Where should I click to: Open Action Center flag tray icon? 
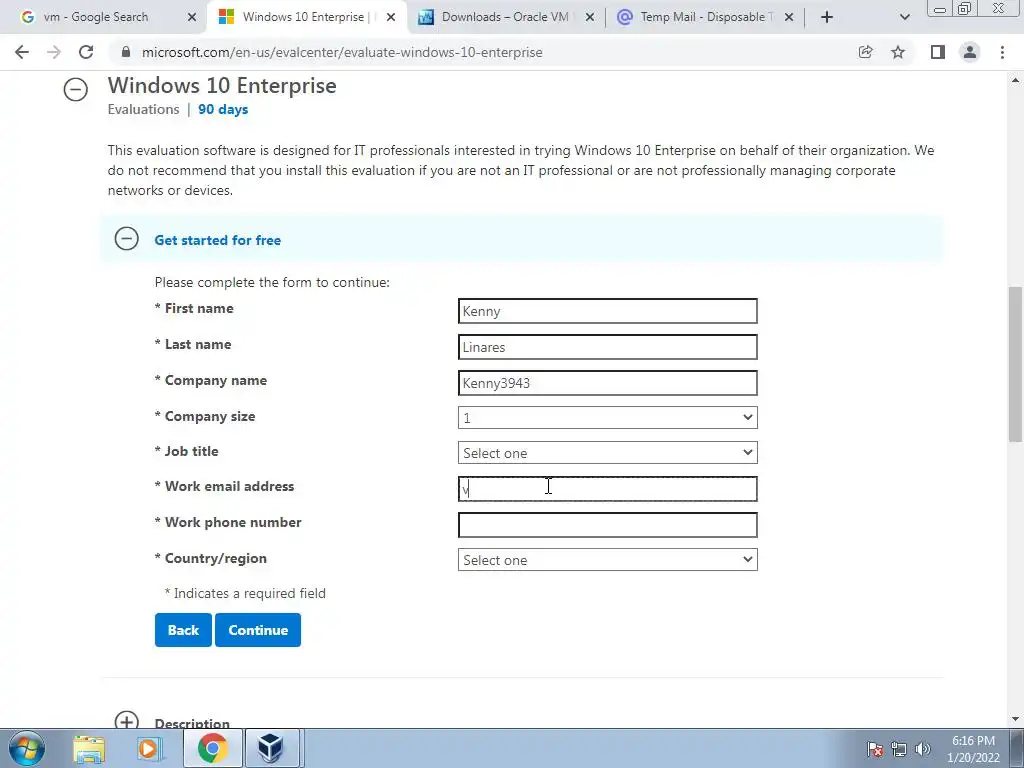(875, 749)
